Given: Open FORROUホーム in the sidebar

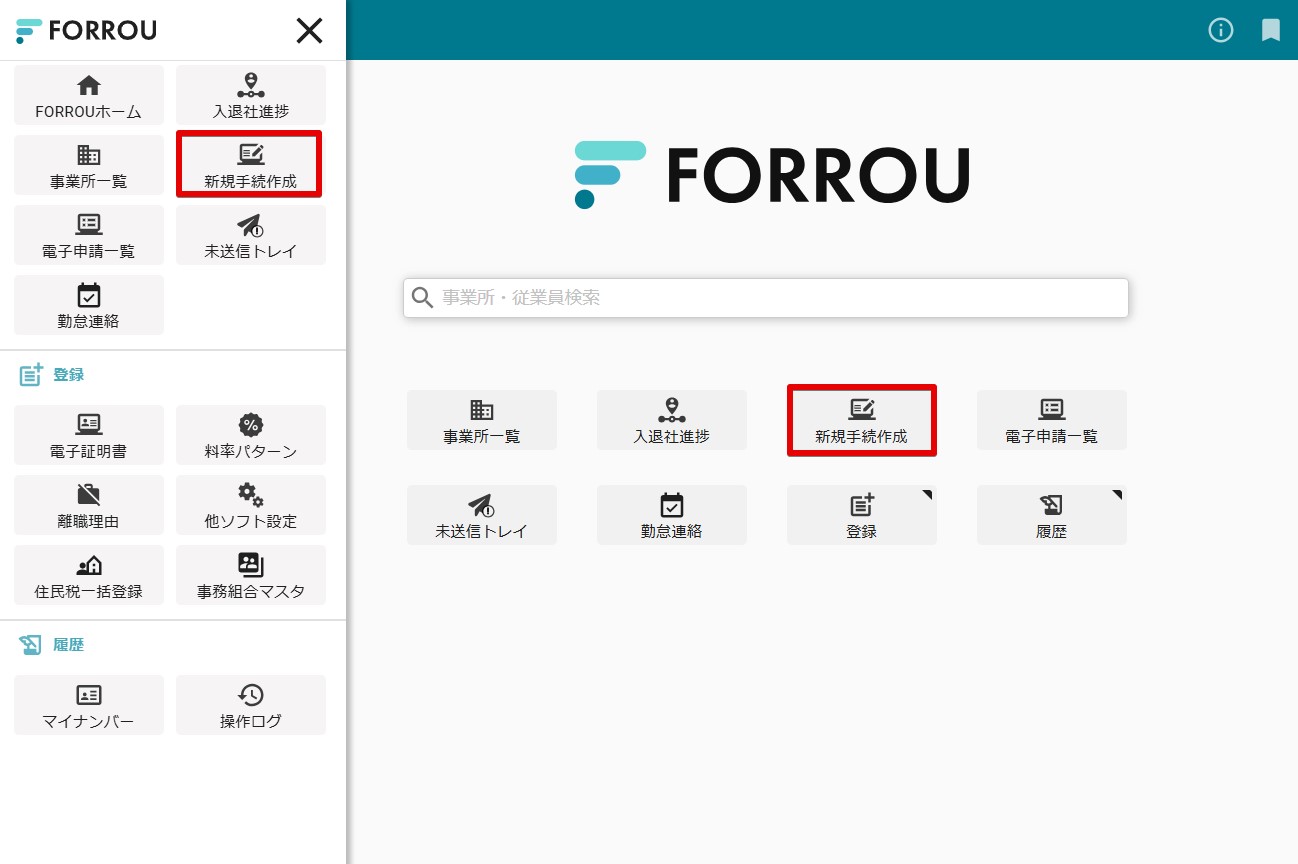Looking at the screenshot, I should 89,95.
